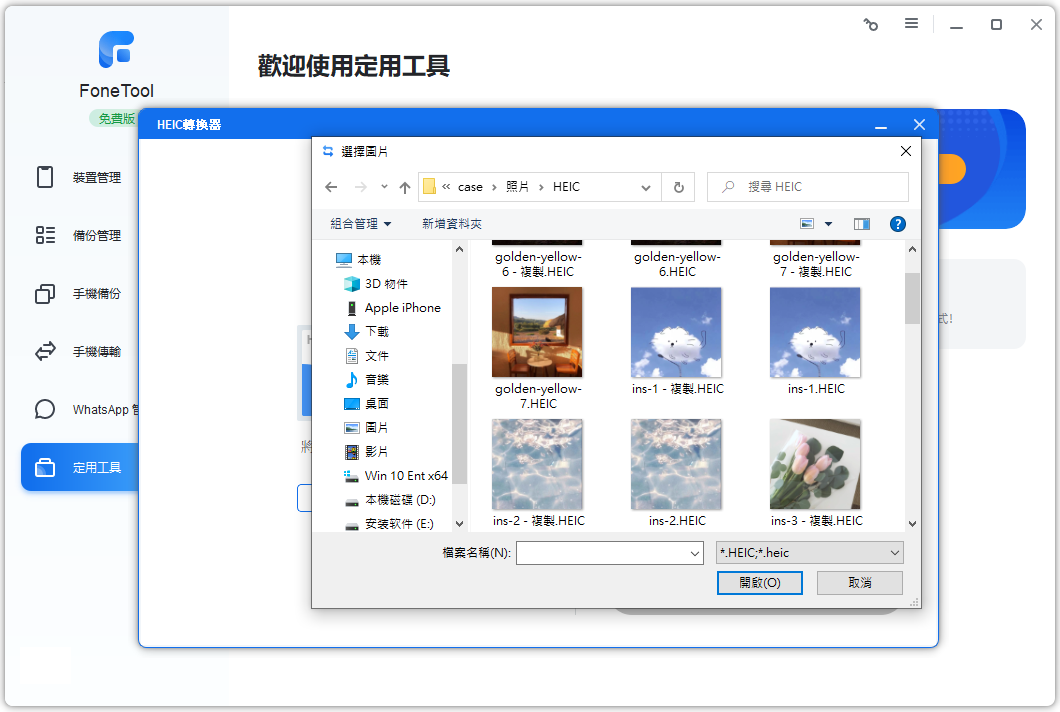Viewport: 1060px width, 712px height.
Task: Click the refresh folder icon
Action: pyautogui.click(x=678, y=187)
